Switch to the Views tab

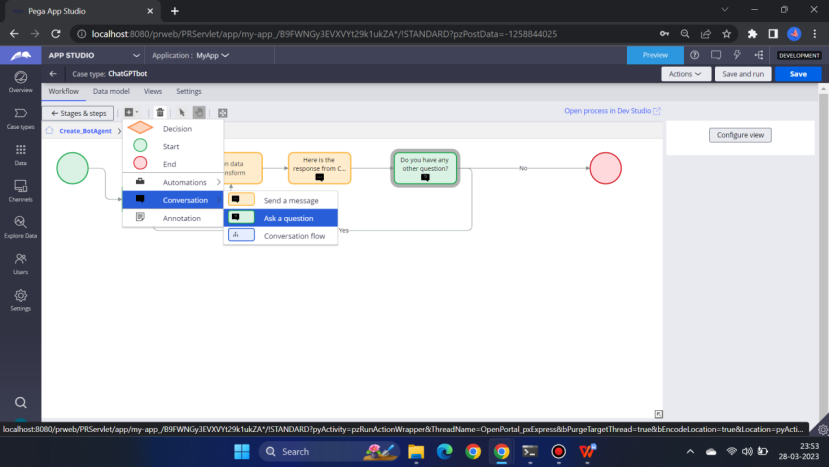pyautogui.click(x=153, y=92)
